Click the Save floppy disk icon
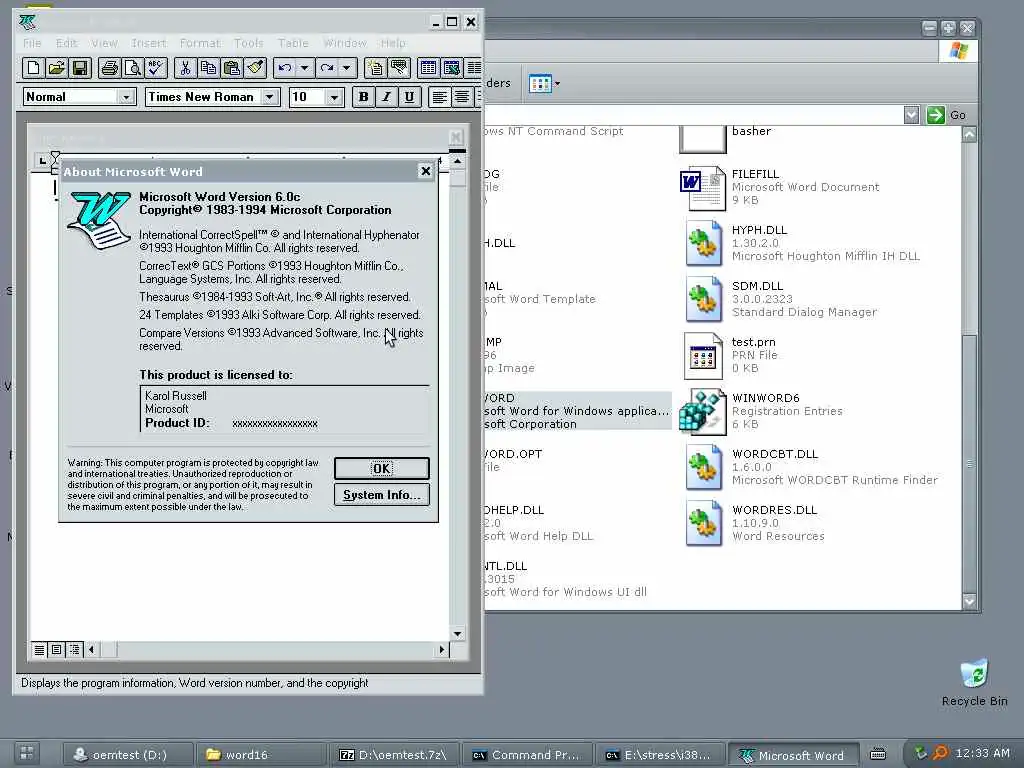This screenshot has height=768, width=1024. tap(80, 68)
